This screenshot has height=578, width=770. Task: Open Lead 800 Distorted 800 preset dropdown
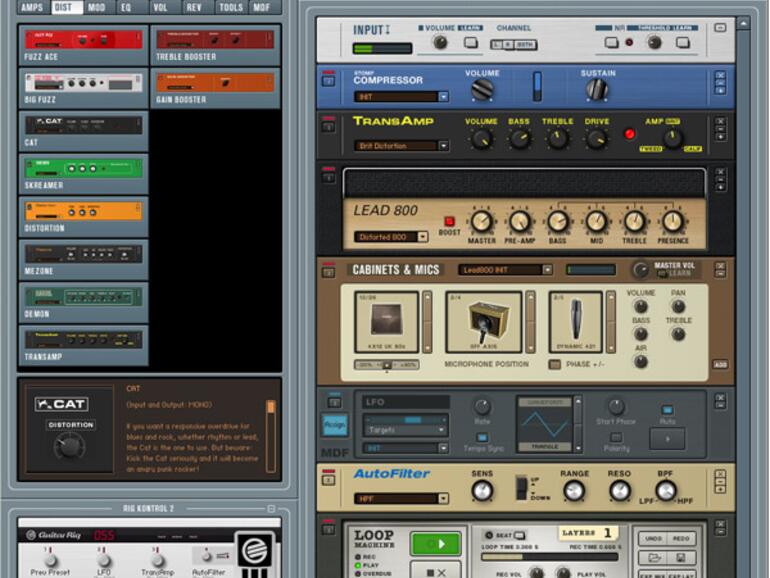pyautogui.click(x=423, y=237)
